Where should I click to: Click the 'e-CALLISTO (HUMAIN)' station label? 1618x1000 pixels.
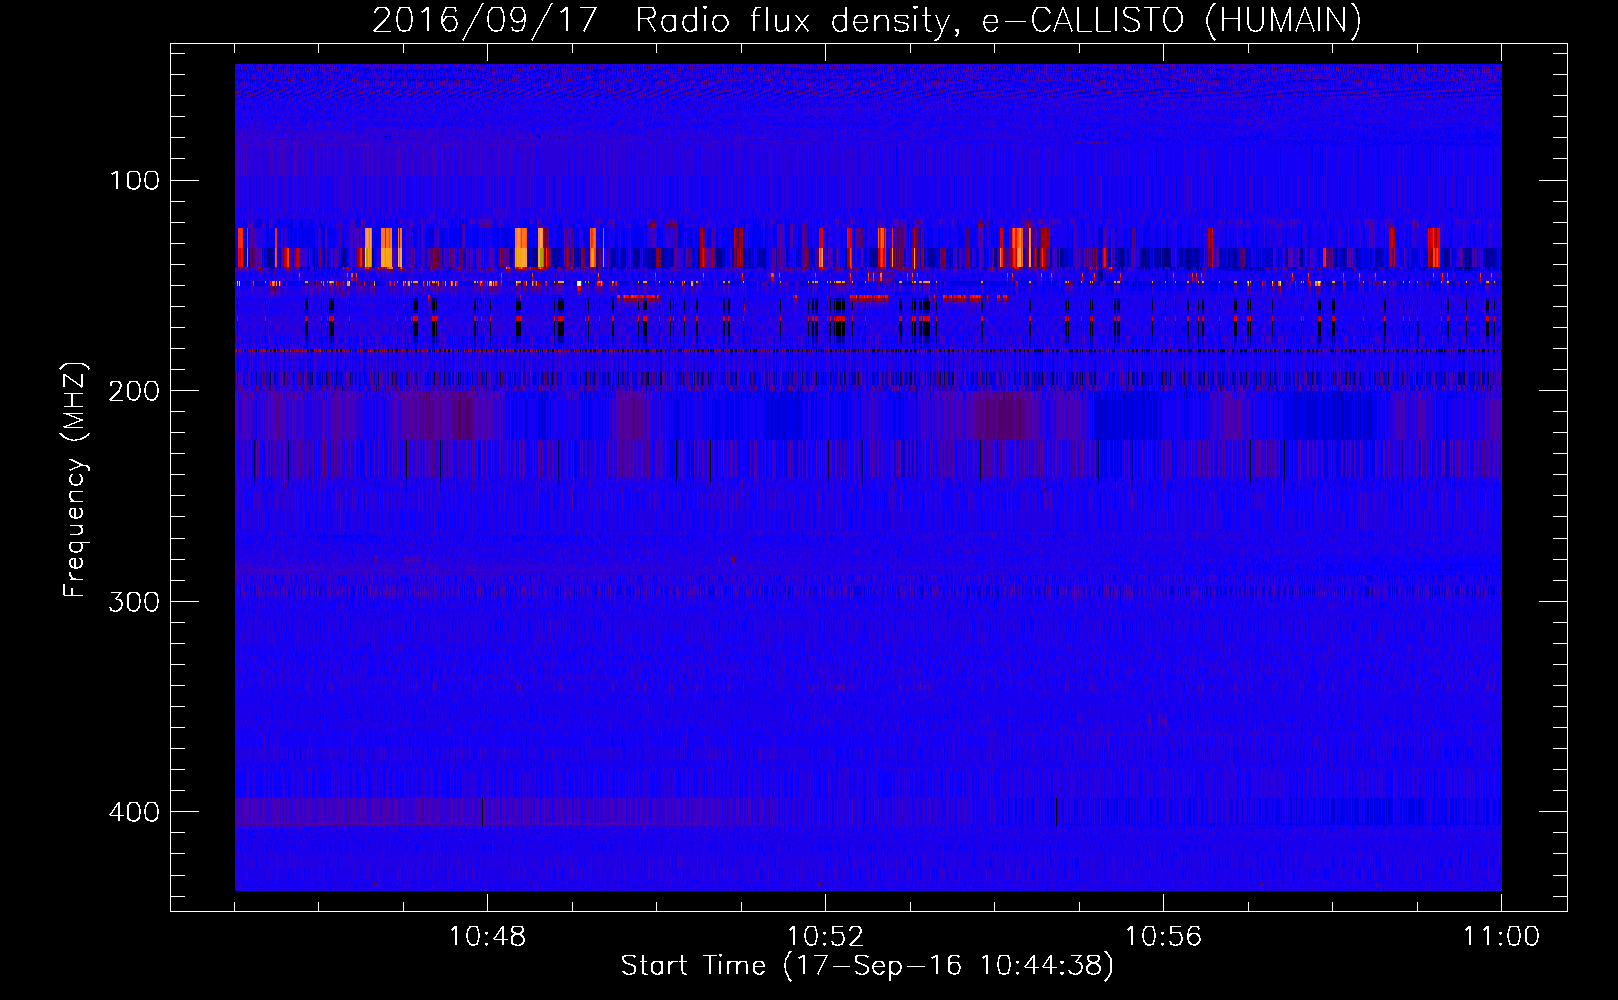1172,21
